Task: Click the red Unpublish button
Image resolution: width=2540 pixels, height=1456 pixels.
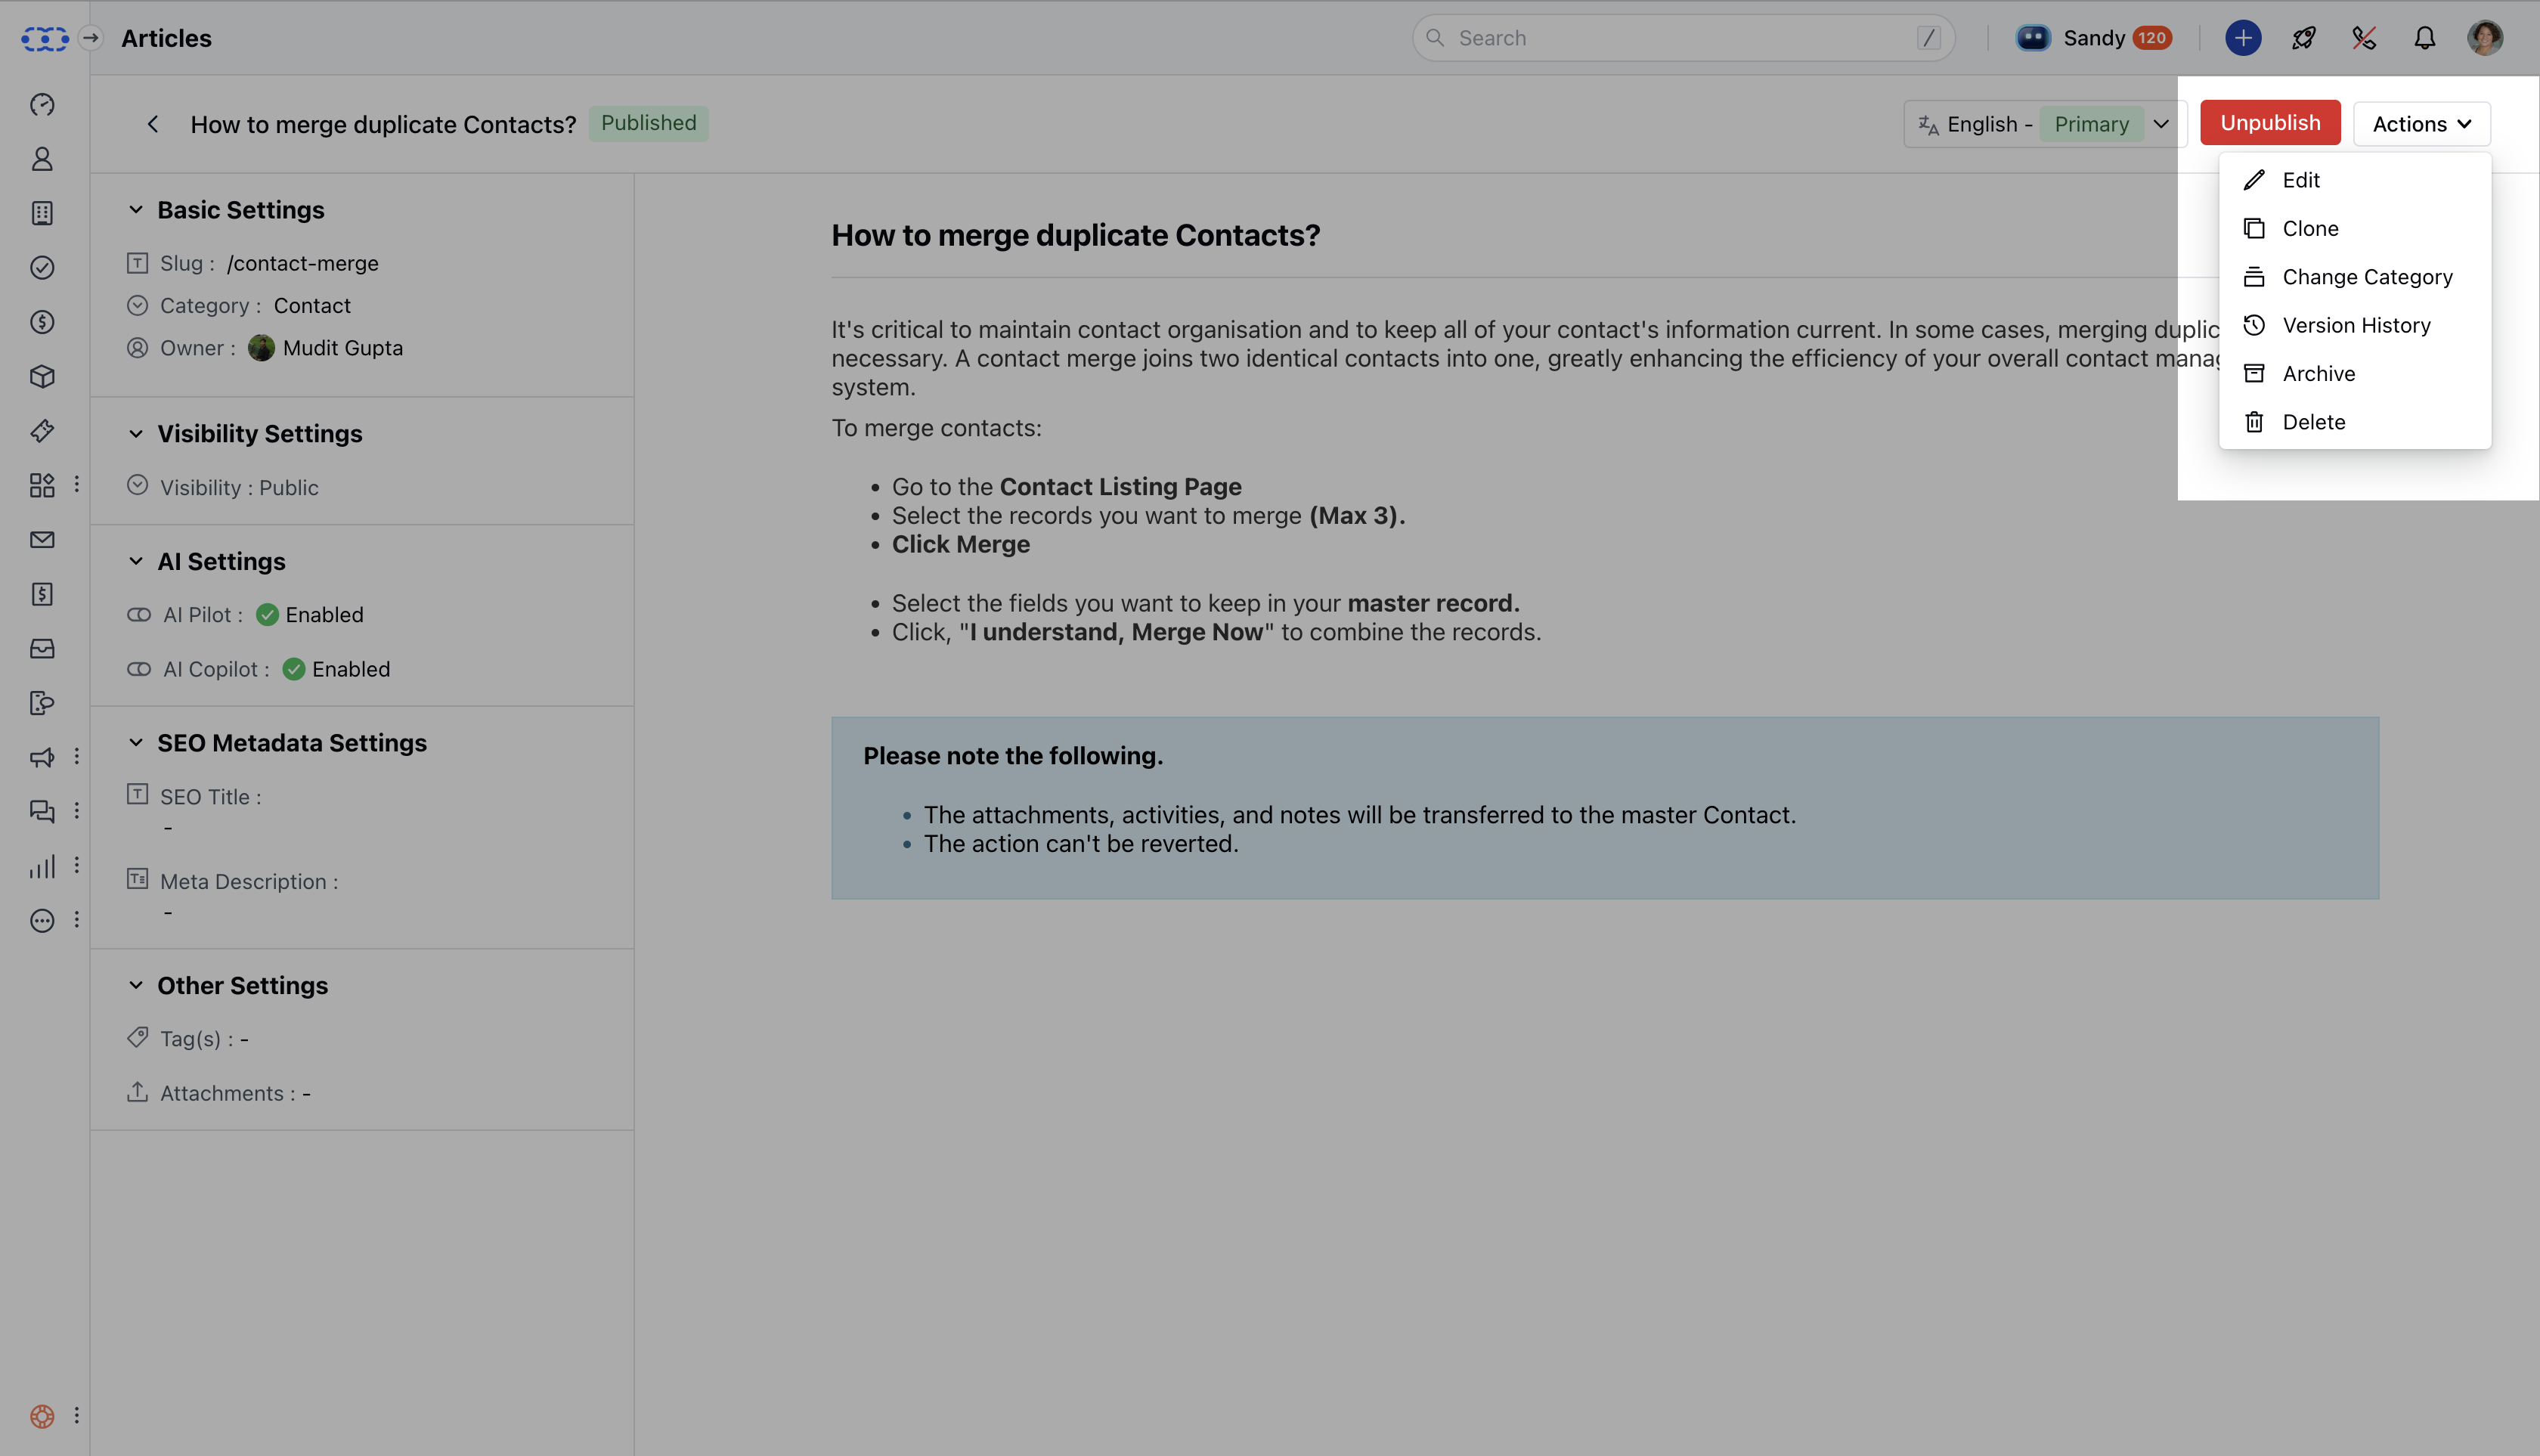Action: pos(2269,123)
